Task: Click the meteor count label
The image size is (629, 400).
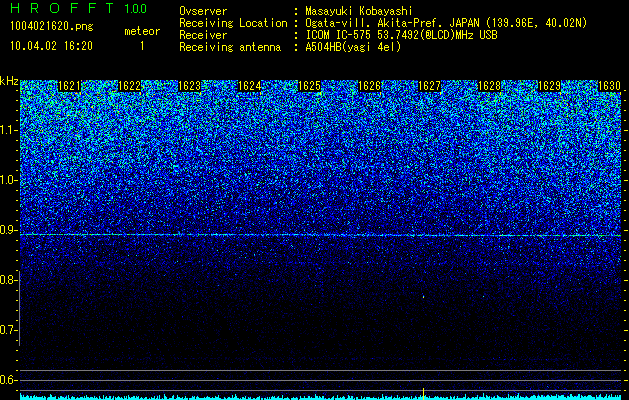Action: [142, 31]
